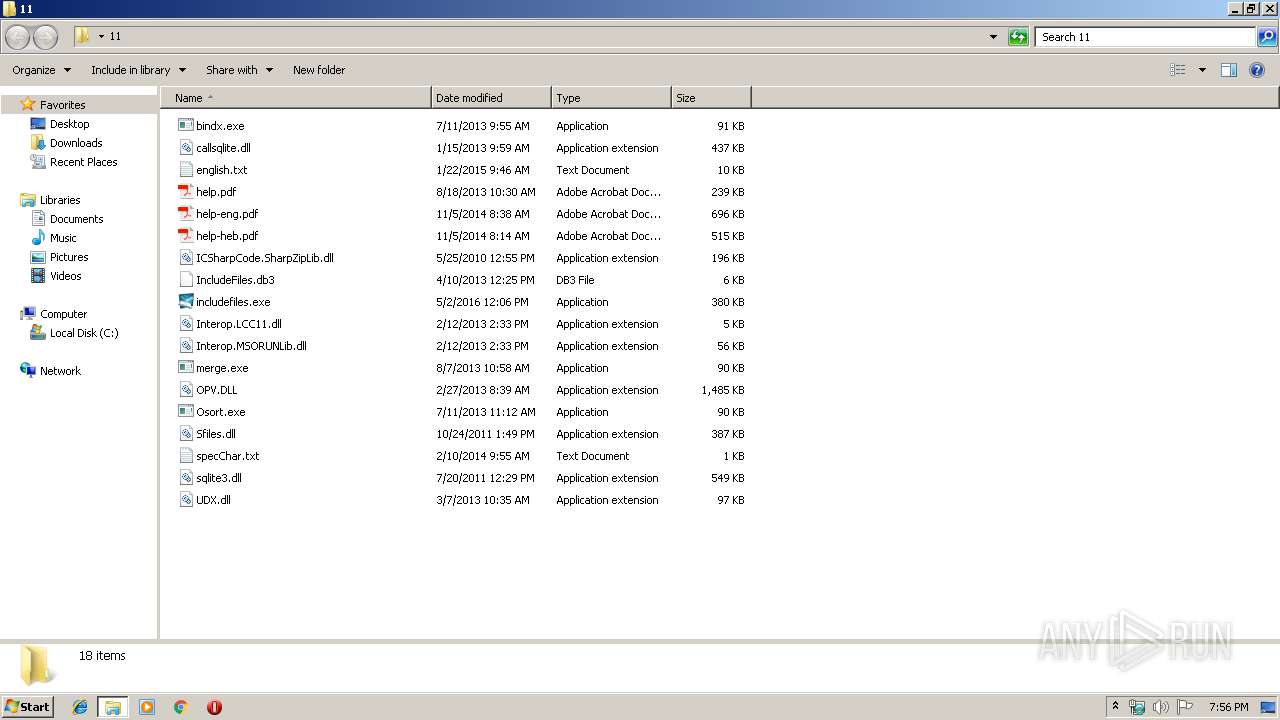The width and height of the screenshot is (1280, 720).
Task: Click the 7:56 PM system clock
Action: [x=1228, y=707]
